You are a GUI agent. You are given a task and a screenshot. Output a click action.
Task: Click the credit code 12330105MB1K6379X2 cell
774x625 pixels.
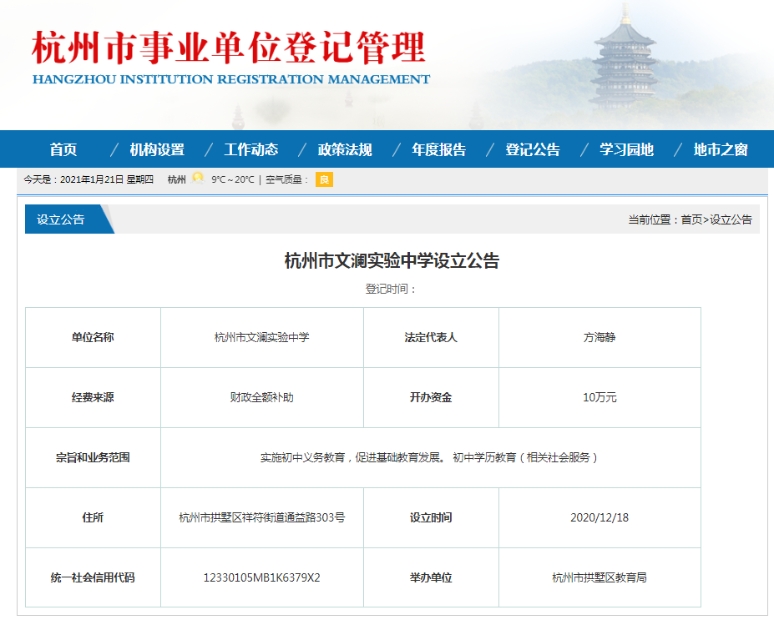(262, 577)
